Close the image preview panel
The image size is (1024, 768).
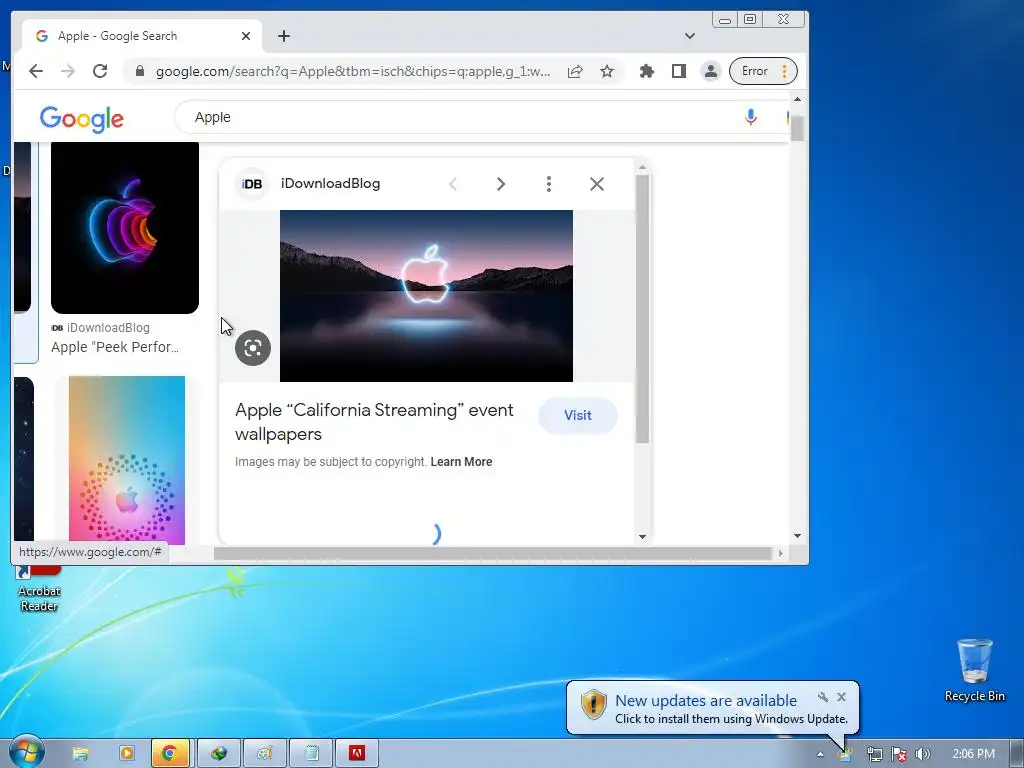coord(597,184)
